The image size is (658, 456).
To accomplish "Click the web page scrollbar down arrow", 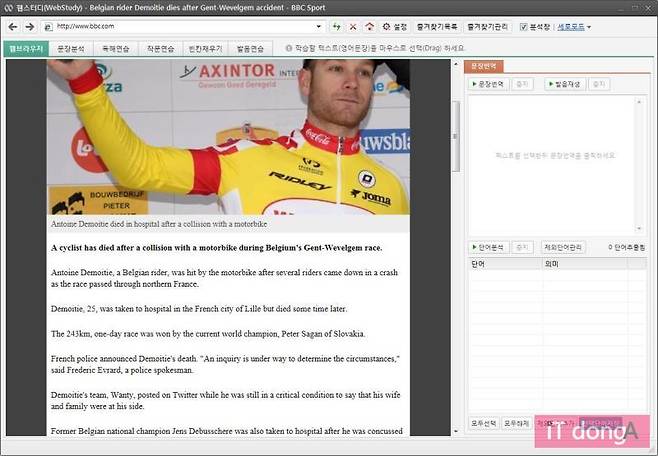I will 456,431.
